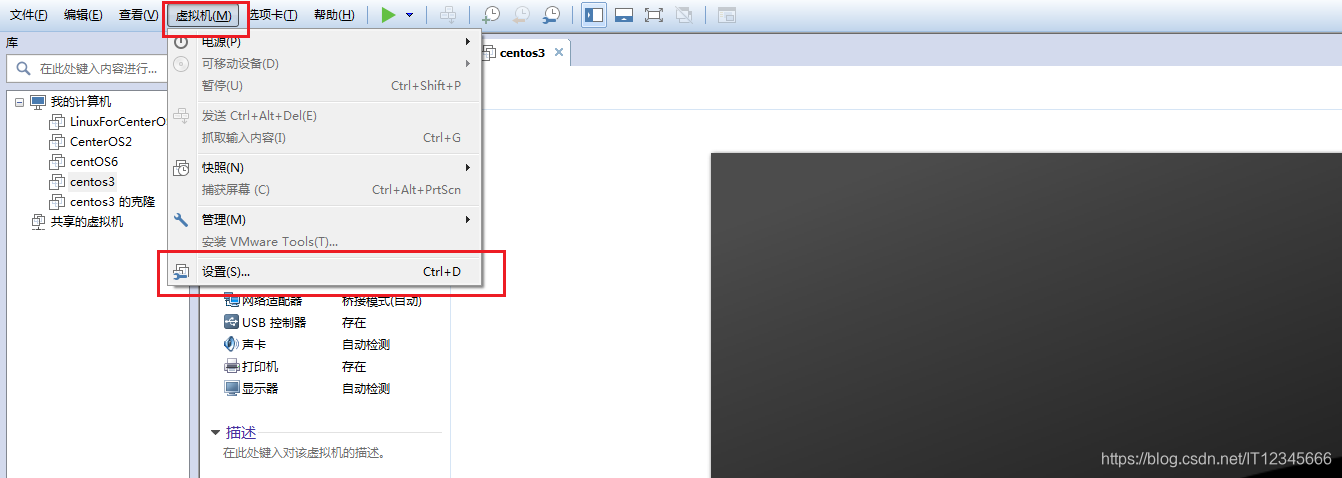Image resolution: width=1342 pixels, height=478 pixels.
Task: Click the 虚拟机(M) menu
Action: pos(203,15)
